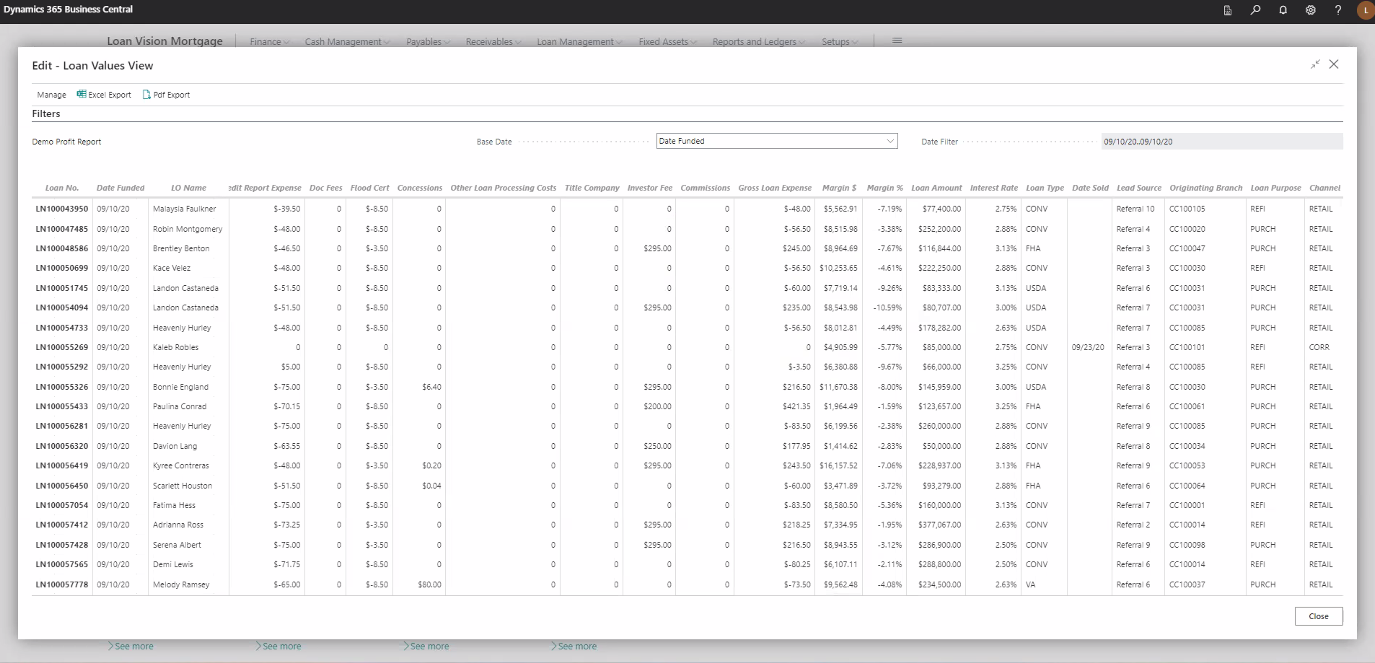Expand the Loan Management menu
This screenshot has width=1375, height=663.
[580, 41]
